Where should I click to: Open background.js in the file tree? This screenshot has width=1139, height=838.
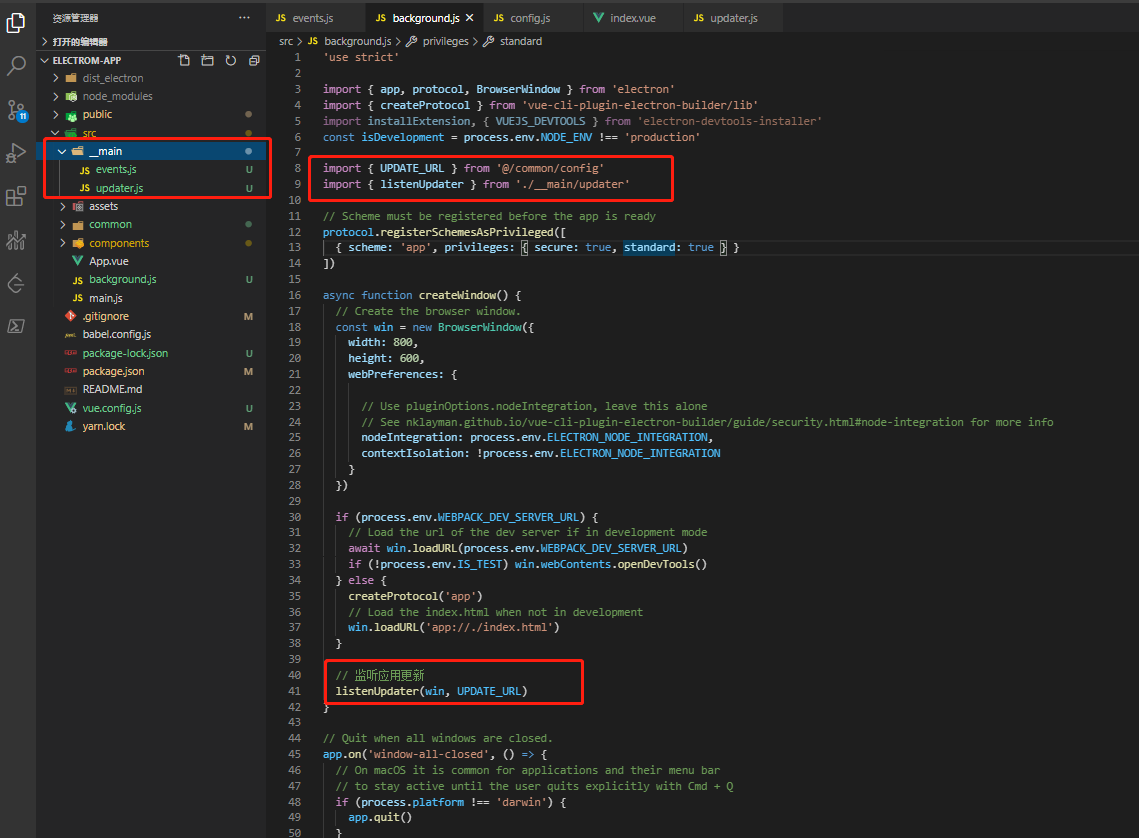[122, 280]
